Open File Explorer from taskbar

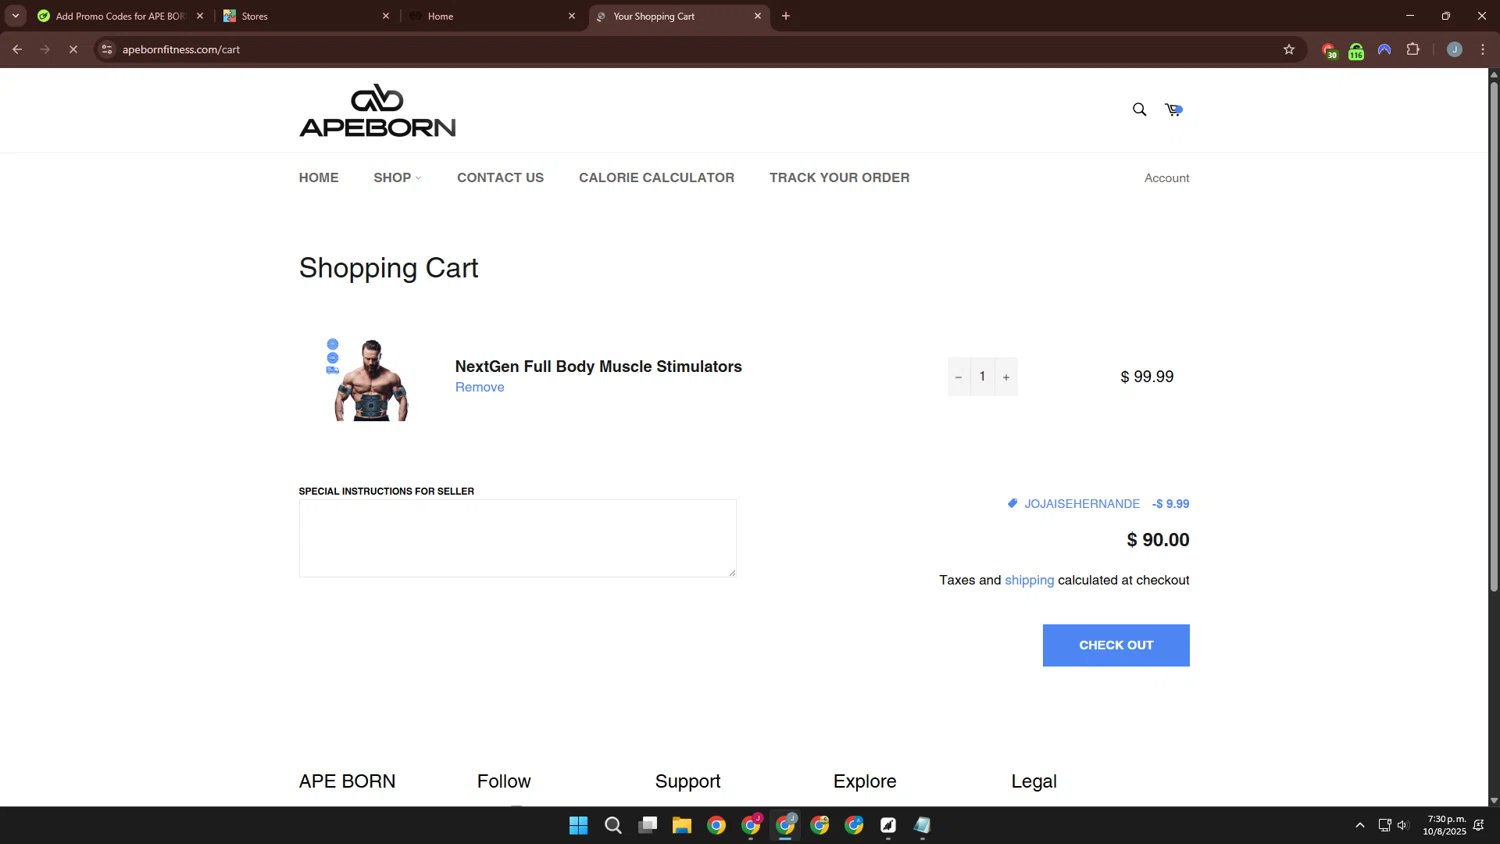pyautogui.click(x=682, y=825)
